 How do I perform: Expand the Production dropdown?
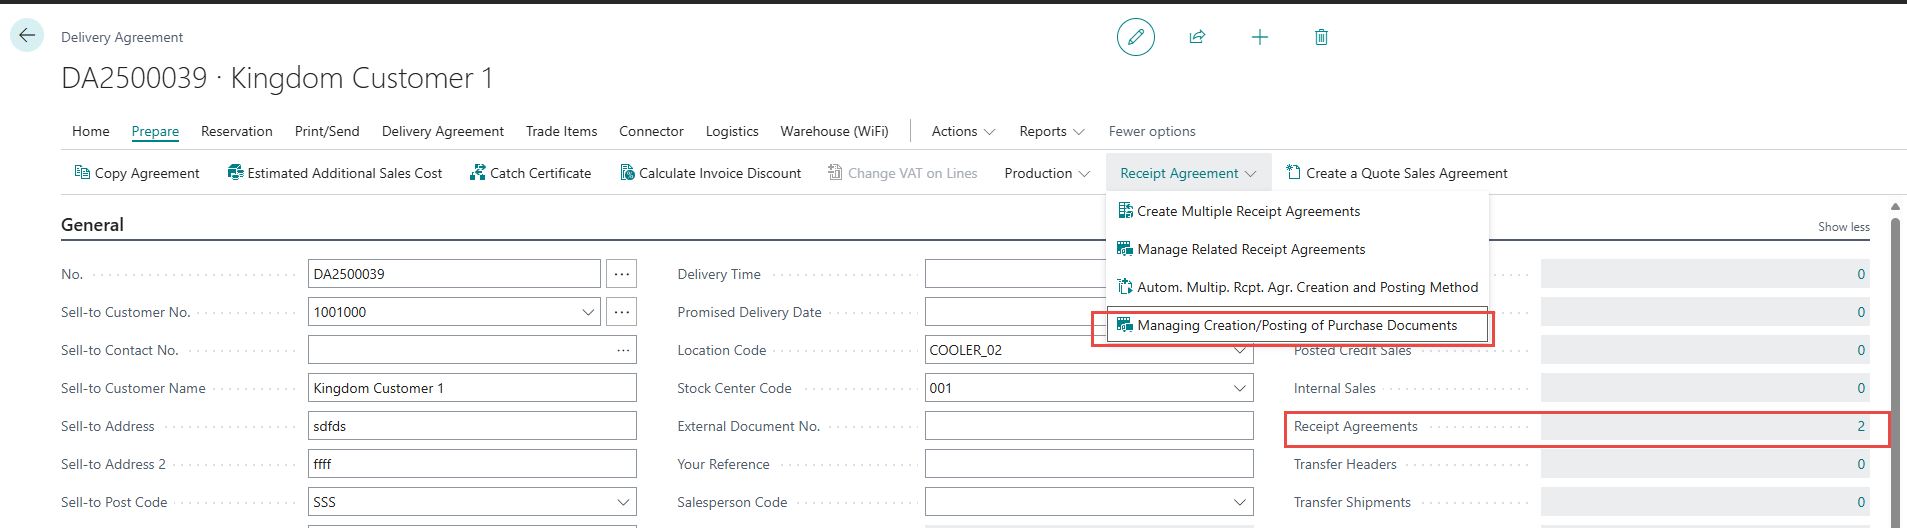click(x=1047, y=173)
